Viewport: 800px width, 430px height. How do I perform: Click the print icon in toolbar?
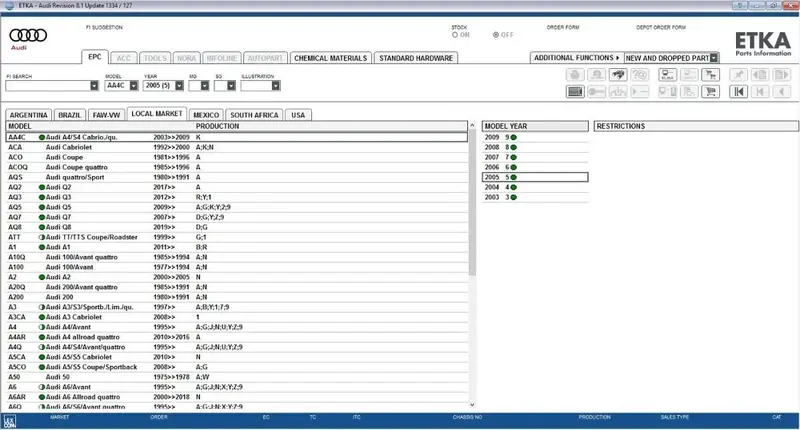point(575,75)
